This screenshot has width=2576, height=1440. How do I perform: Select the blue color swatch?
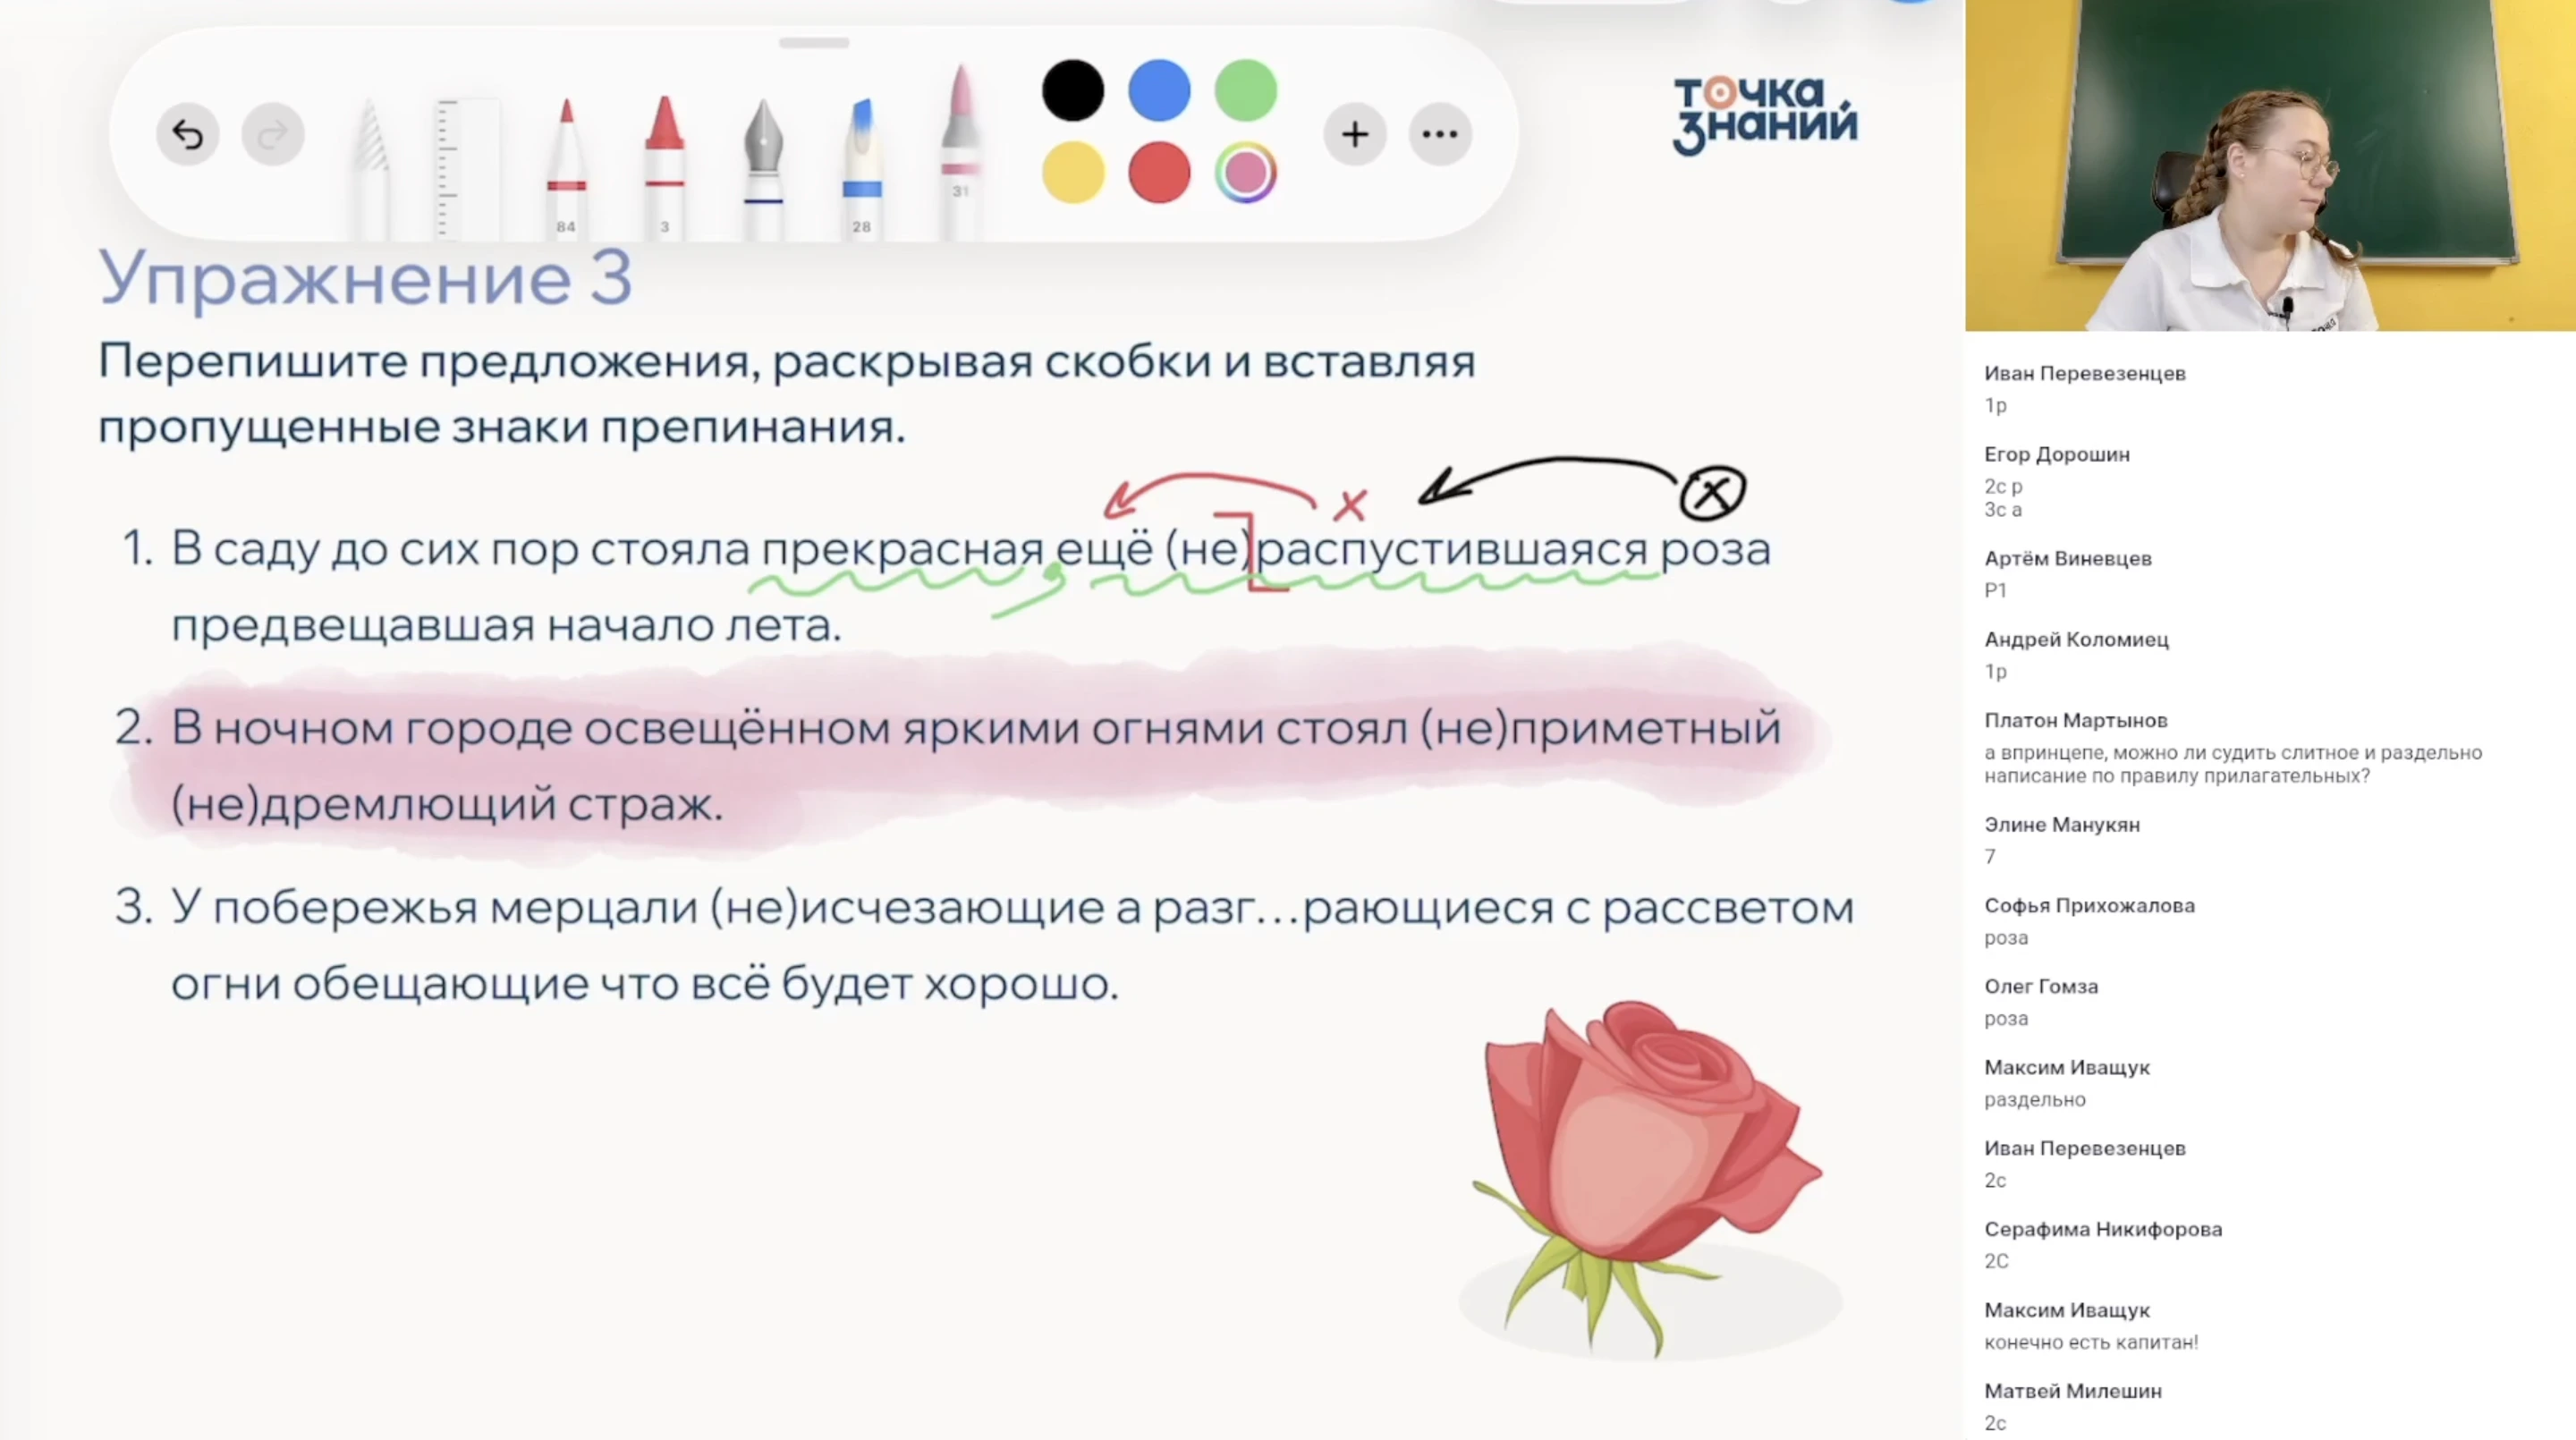1159,90
